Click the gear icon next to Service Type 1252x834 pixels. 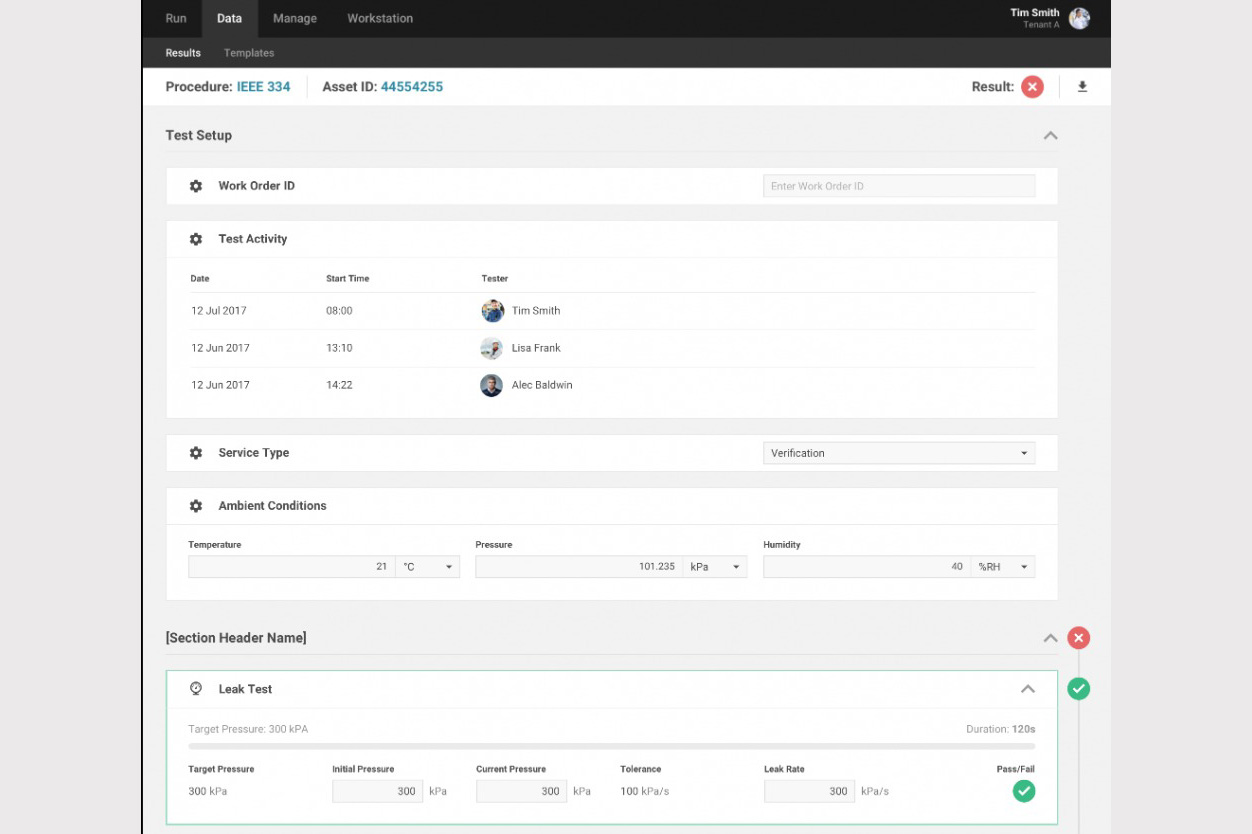click(196, 453)
